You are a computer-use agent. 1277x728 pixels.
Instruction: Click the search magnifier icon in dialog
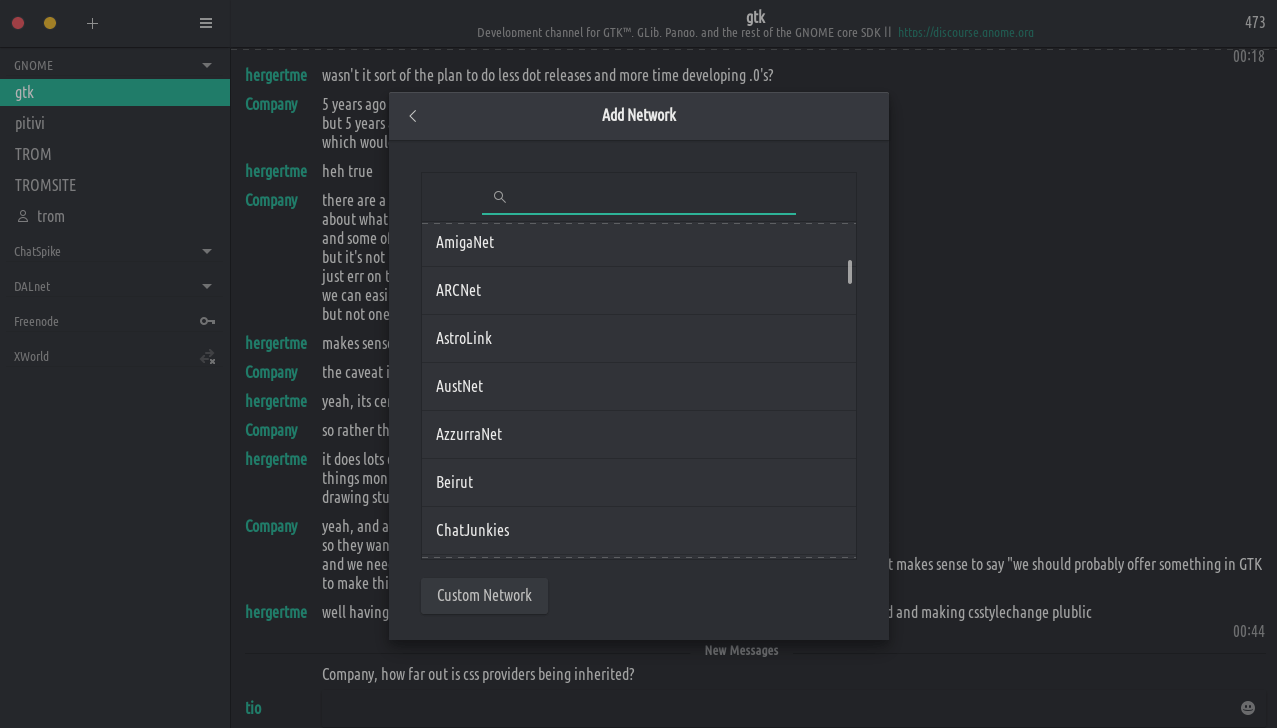pyautogui.click(x=500, y=197)
